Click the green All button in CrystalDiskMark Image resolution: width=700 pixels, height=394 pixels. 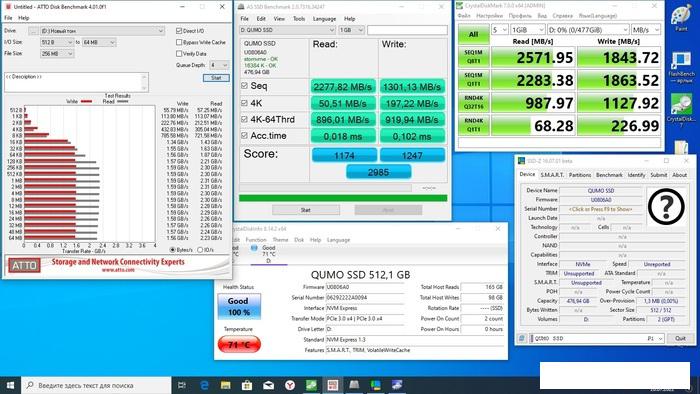[x=473, y=34]
